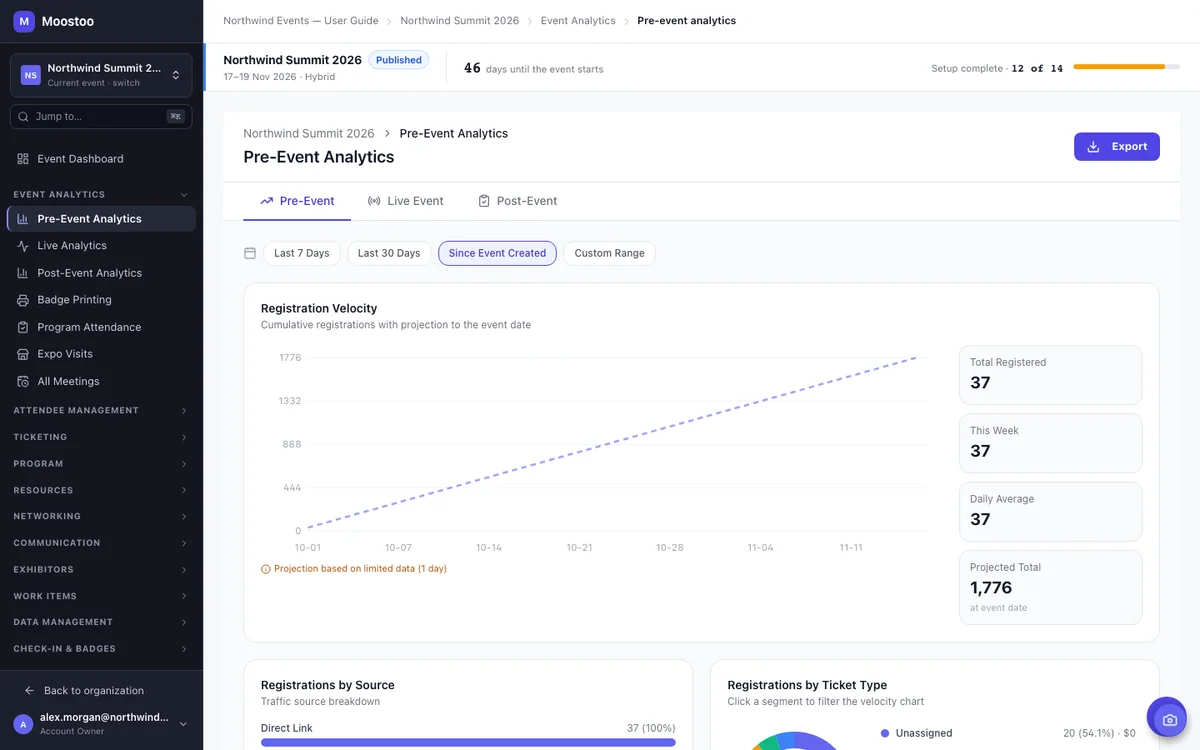The height and width of the screenshot is (750, 1200).
Task: Click the broadcast icon on Live Event tab
Action: point(374,201)
